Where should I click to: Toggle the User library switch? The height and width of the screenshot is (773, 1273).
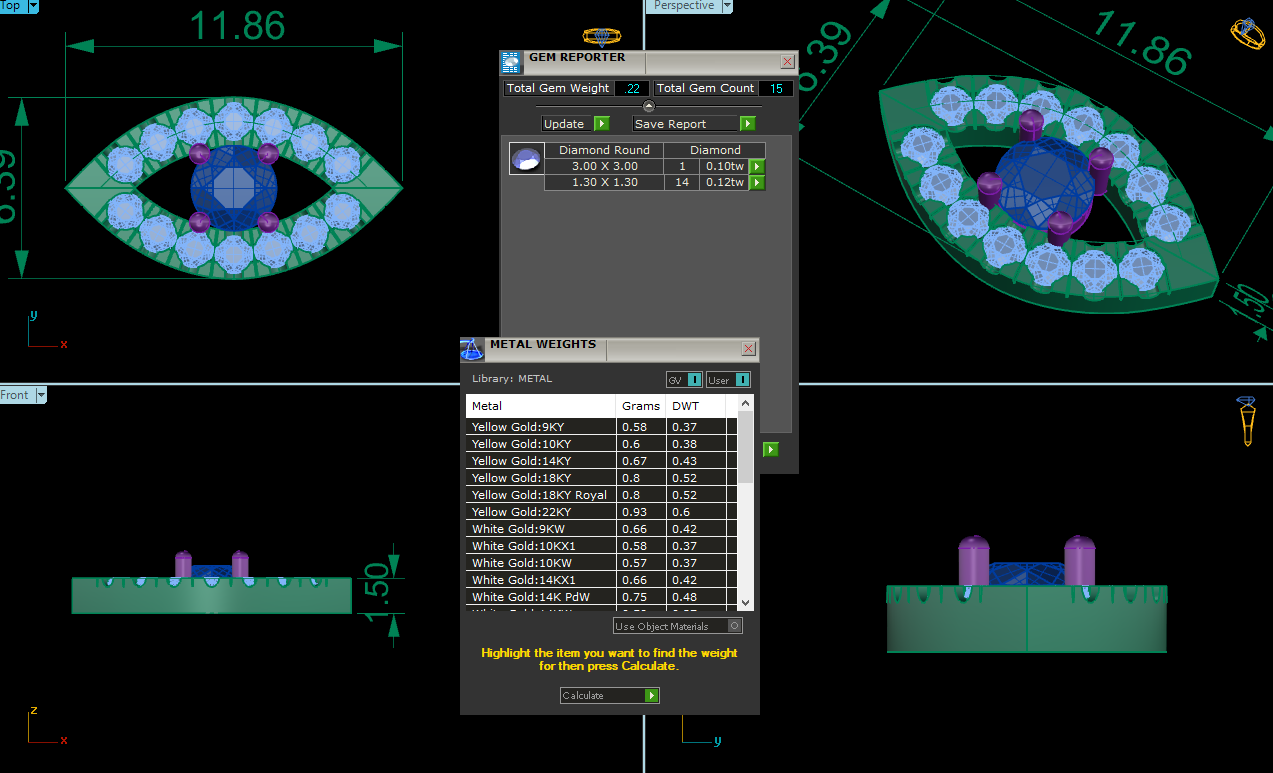point(742,380)
